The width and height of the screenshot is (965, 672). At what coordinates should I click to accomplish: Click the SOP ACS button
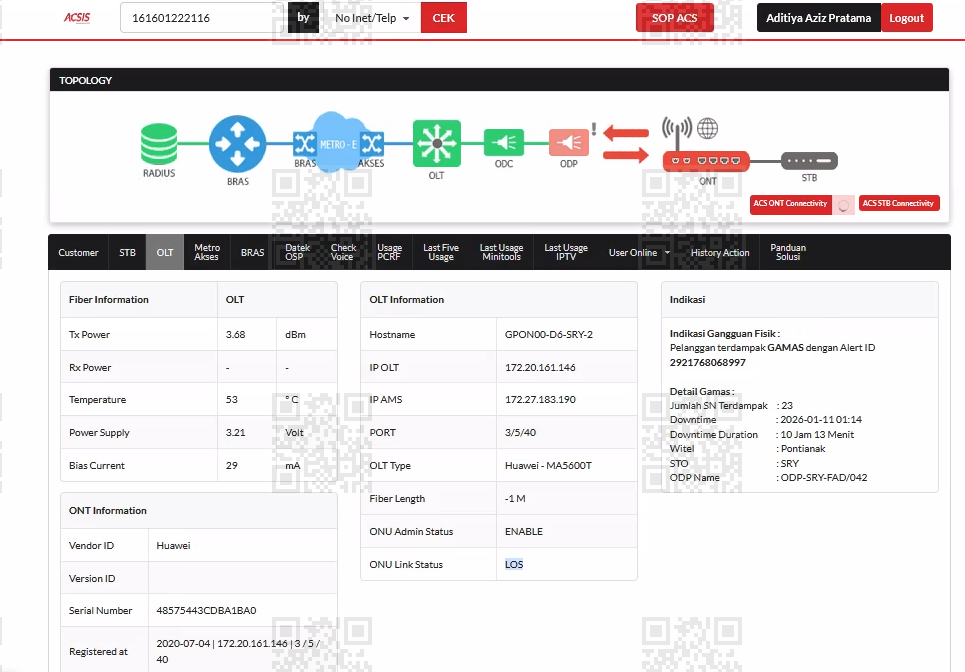675,18
